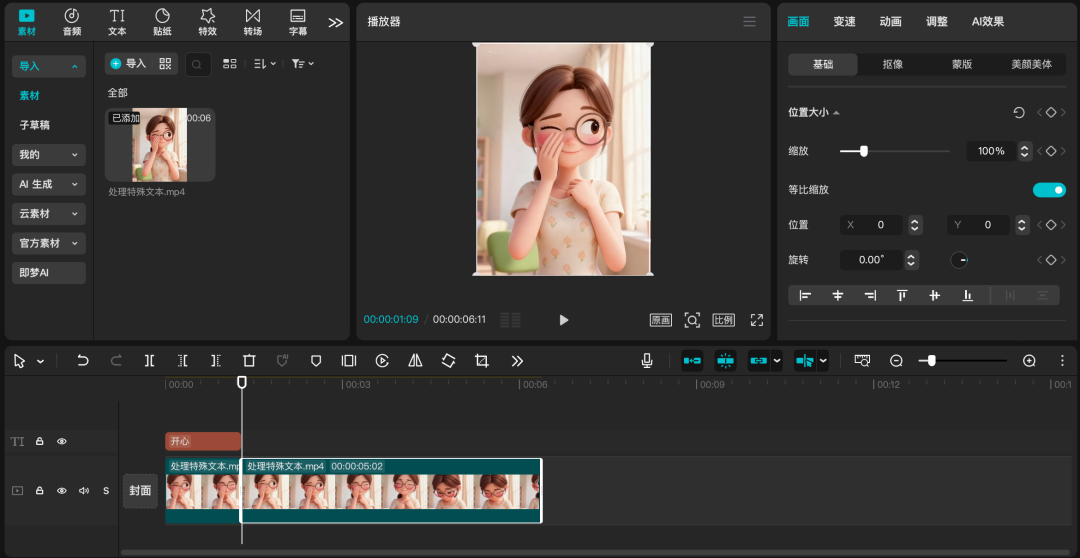Image resolution: width=1080 pixels, height=558 pixels.
Task: Switch to the 变速 tab
Action: [844, 21]
